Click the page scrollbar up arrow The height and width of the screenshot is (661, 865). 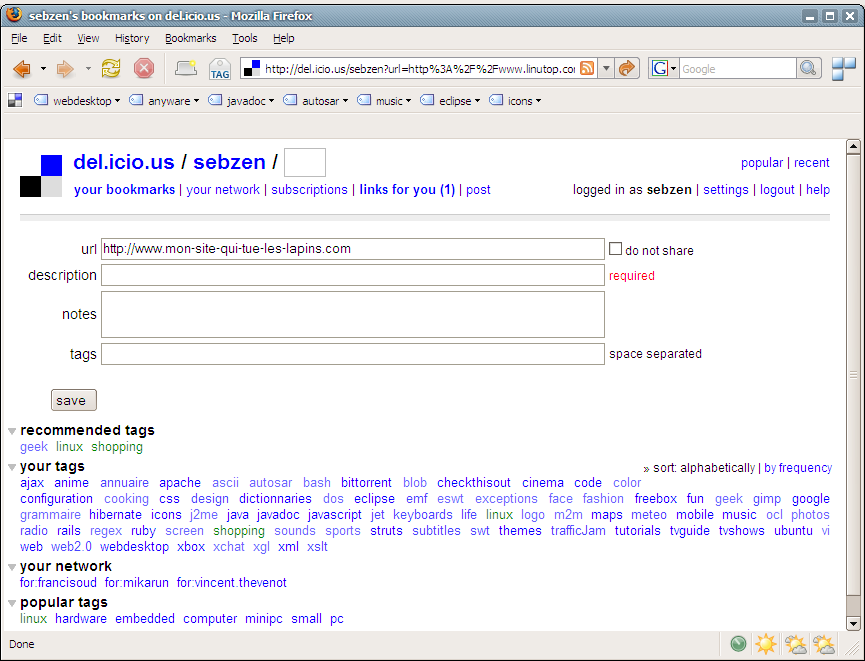(x=853, y=147)
